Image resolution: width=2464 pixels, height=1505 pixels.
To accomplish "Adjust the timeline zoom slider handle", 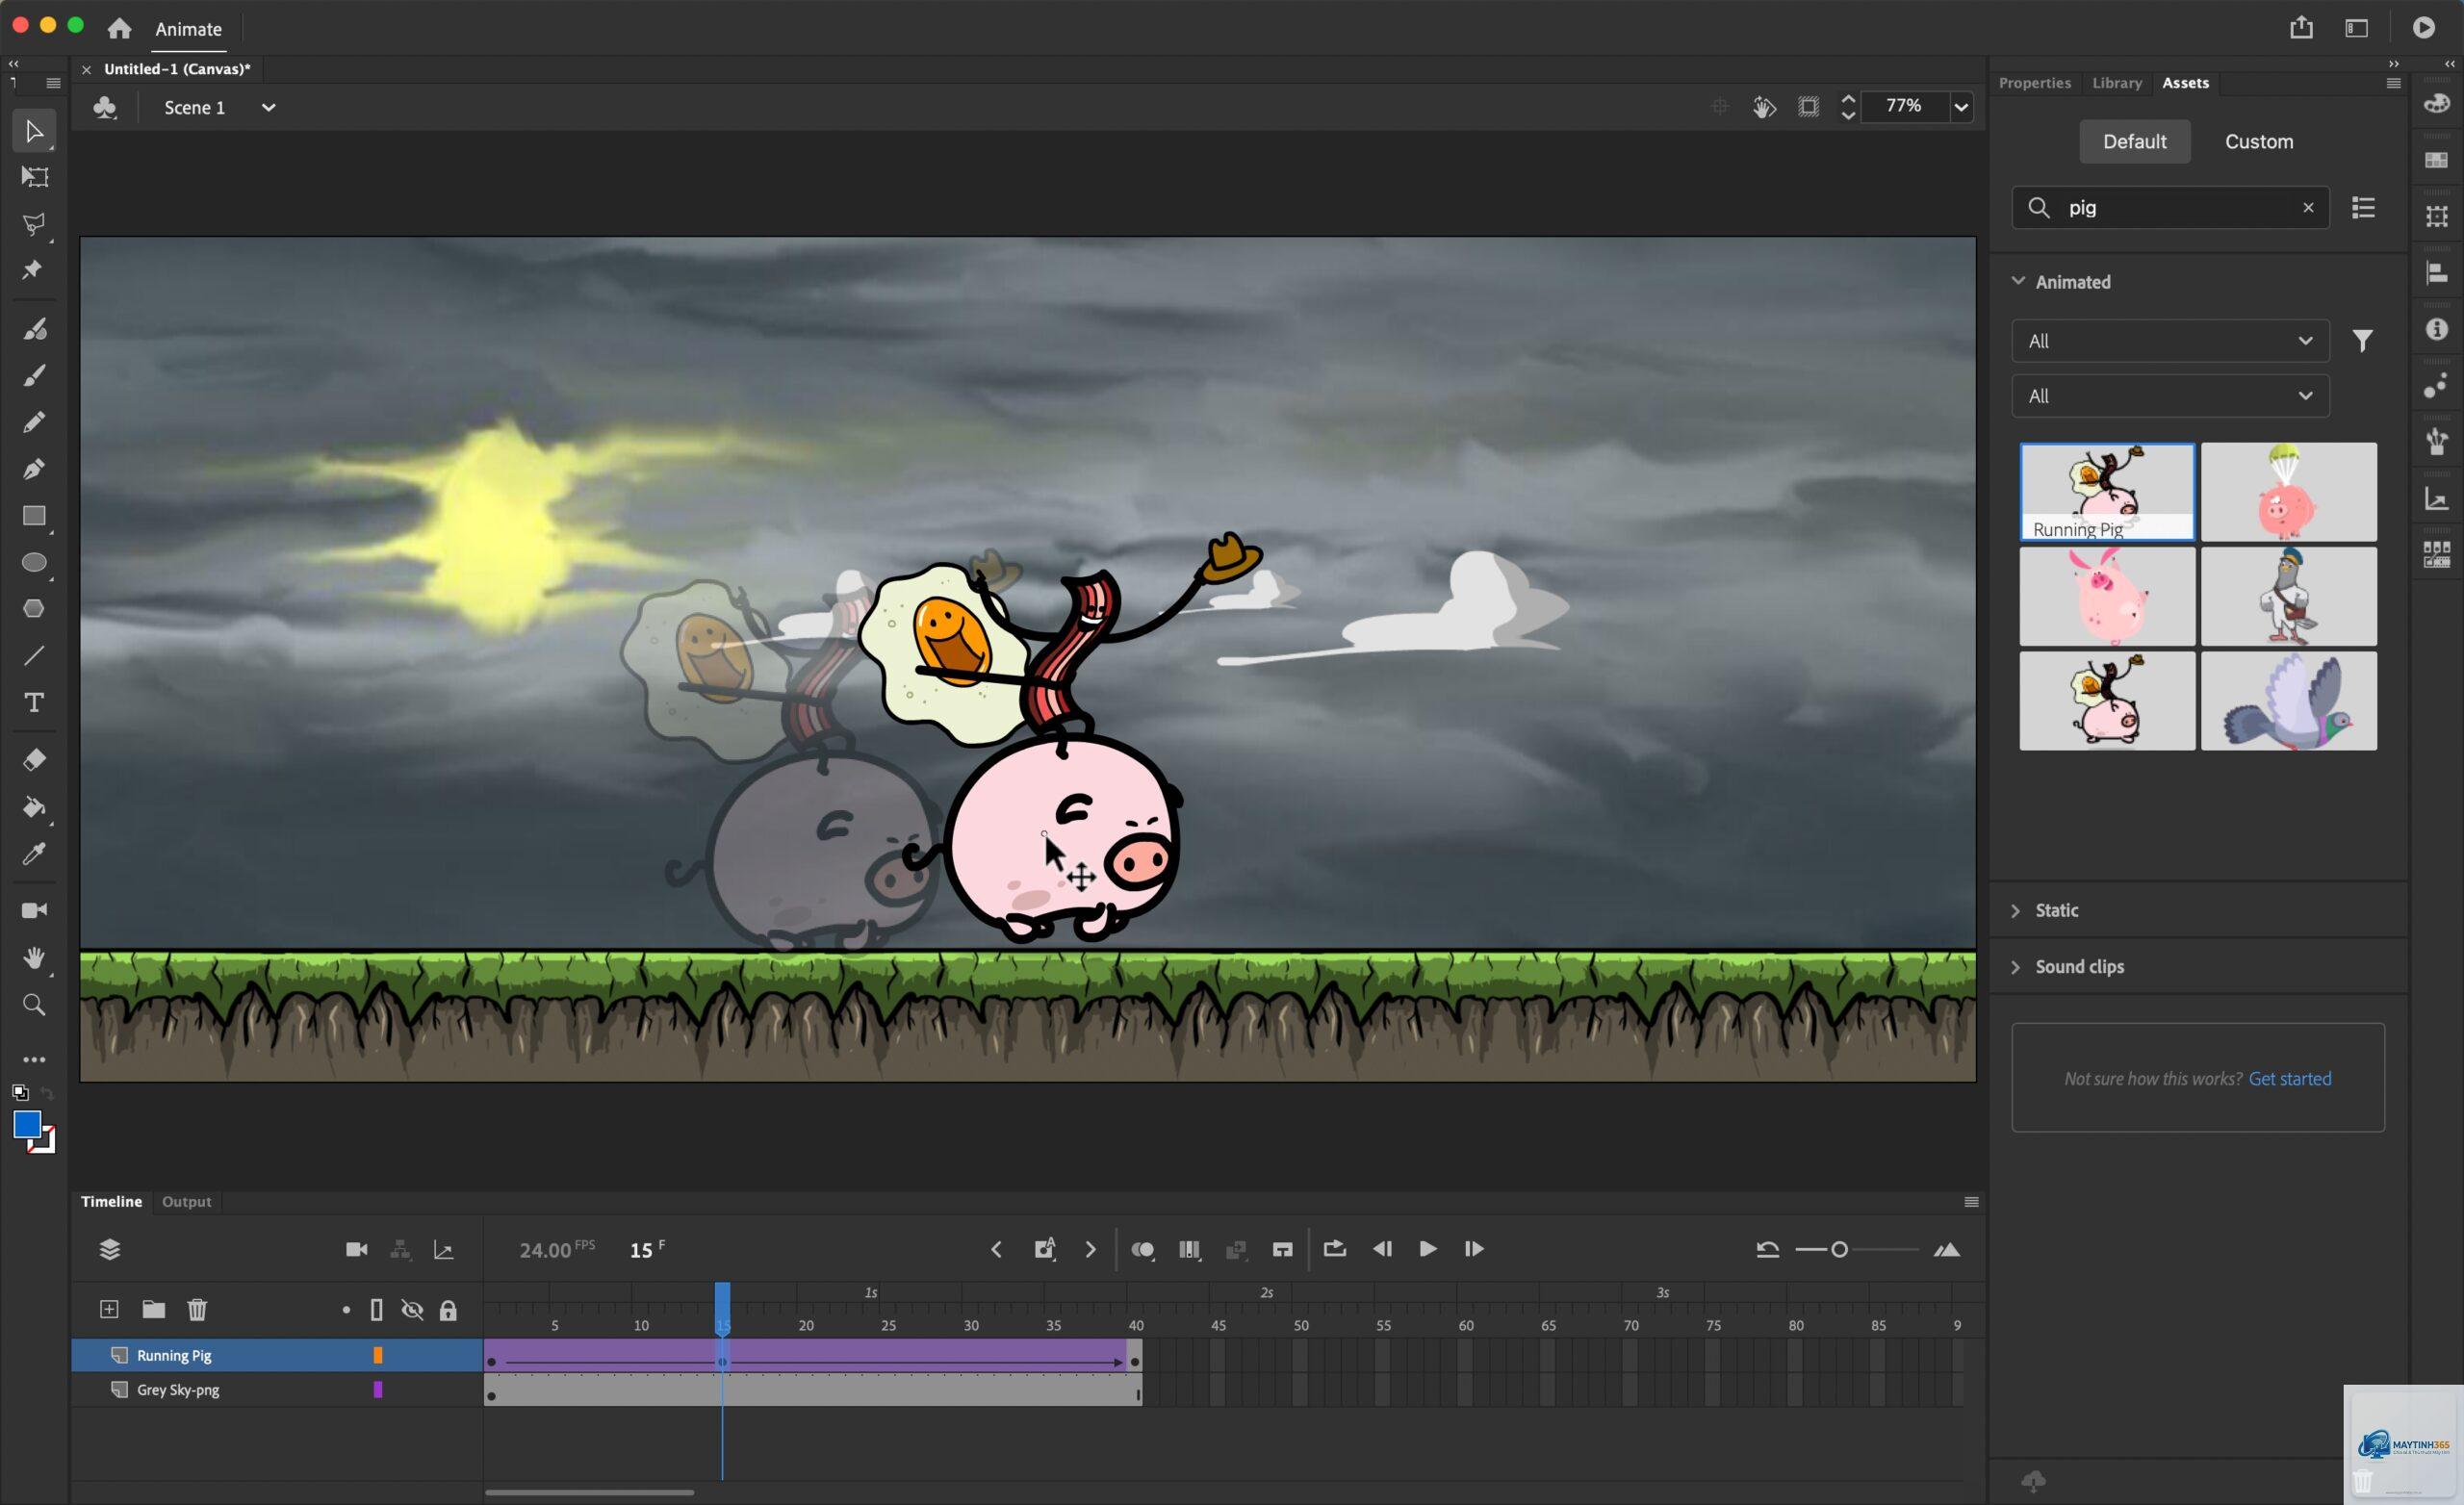I will 1839,1249.
